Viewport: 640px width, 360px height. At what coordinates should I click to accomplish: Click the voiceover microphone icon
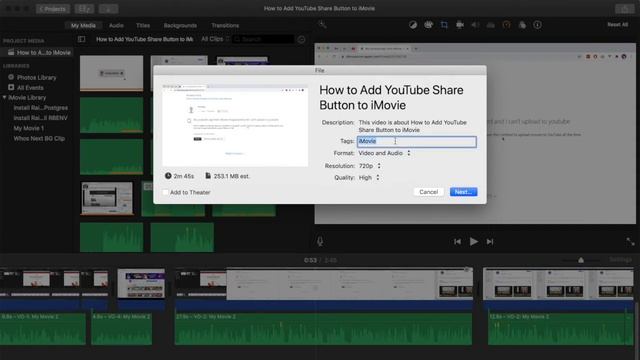coord(320,241)
